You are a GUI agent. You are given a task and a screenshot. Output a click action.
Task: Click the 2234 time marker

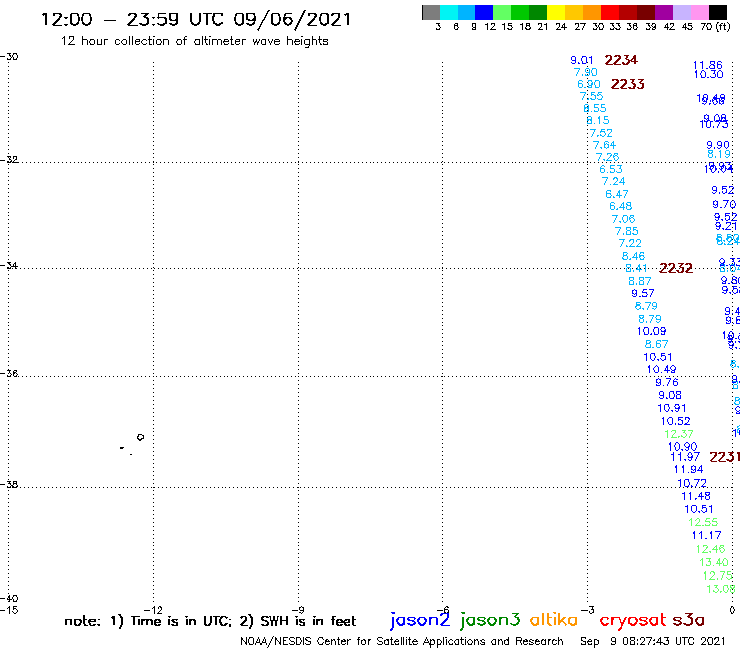[x=621, y=60]
